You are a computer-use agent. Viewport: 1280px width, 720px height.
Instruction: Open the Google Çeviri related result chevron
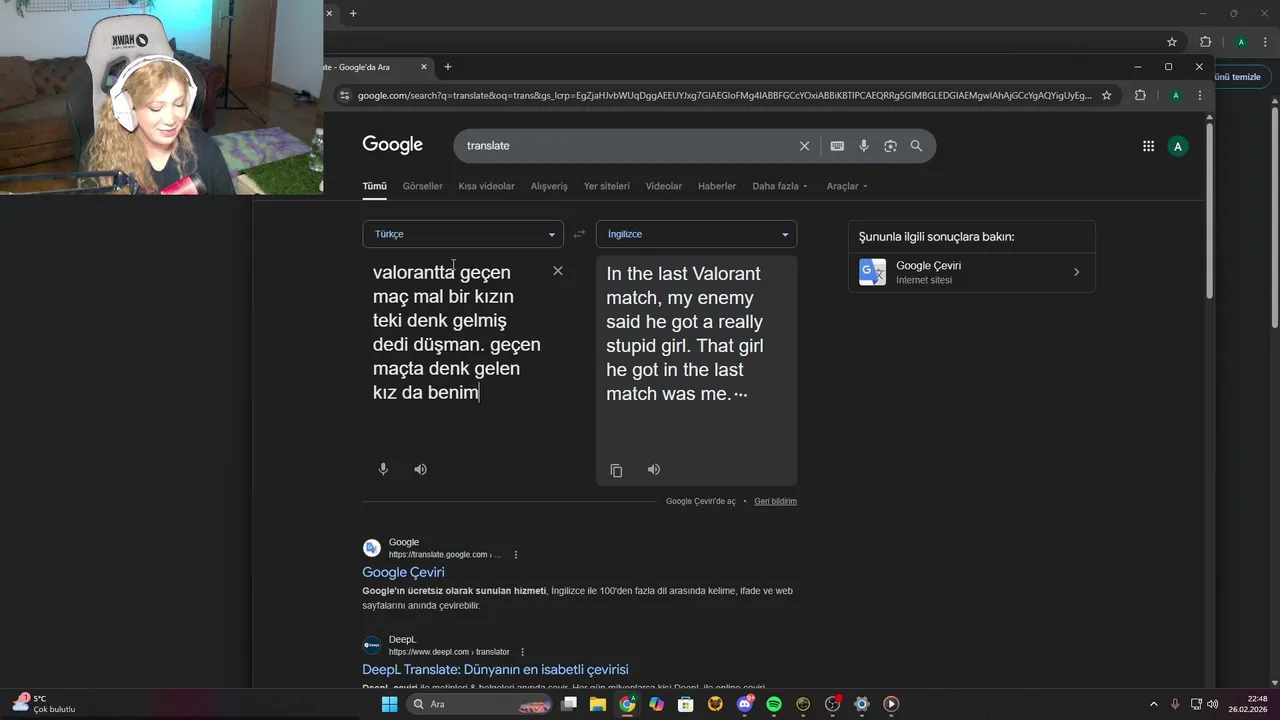[1076, 272]
